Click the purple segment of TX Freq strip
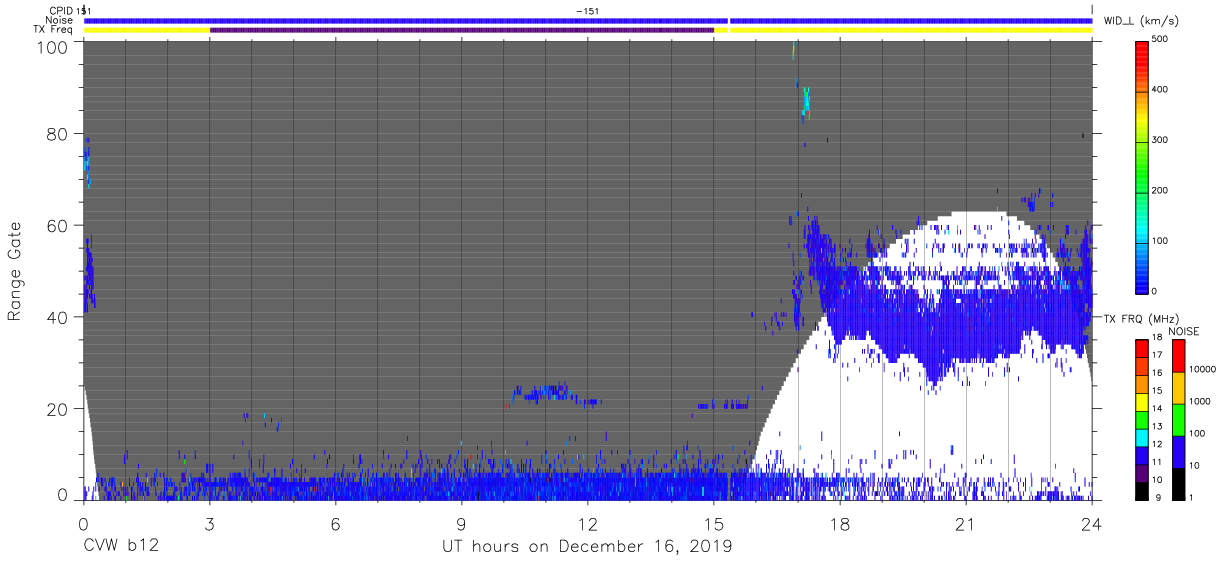Viewport: 1228px width, 567px height. click(462, 30)
